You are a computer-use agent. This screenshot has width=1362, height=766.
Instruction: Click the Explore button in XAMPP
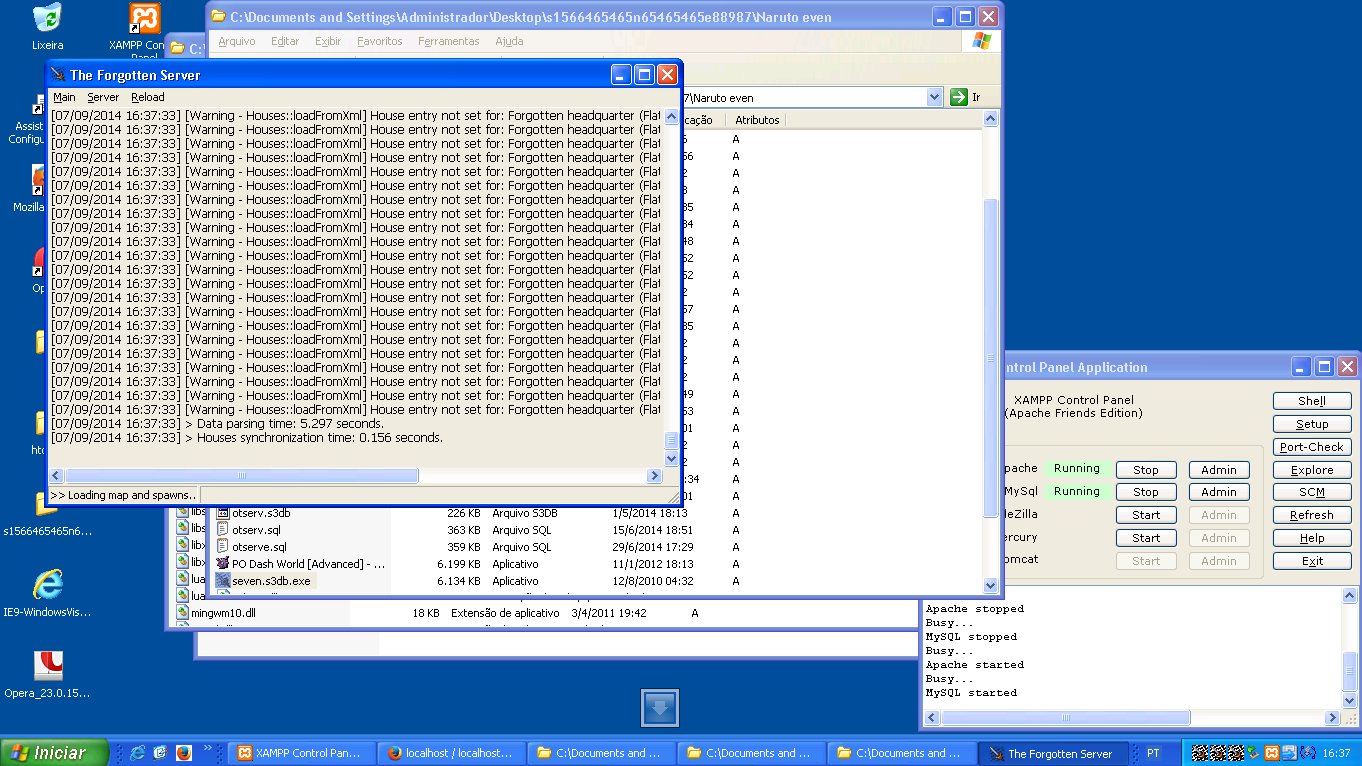(x=1312, y=470)
